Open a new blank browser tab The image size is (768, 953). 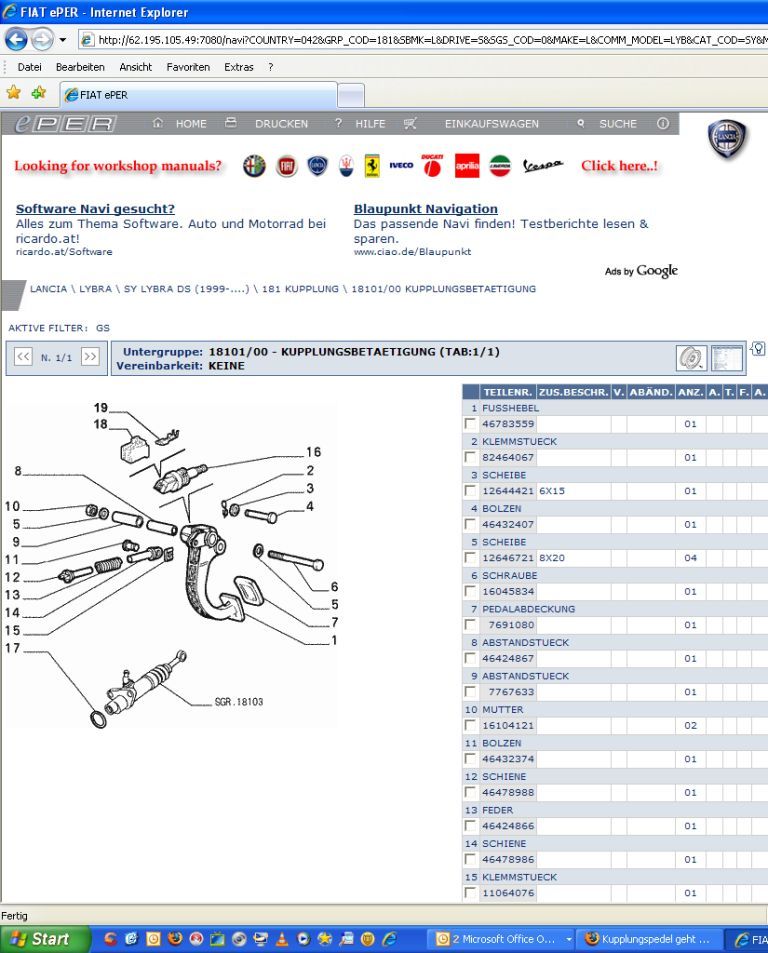[351, 95]
